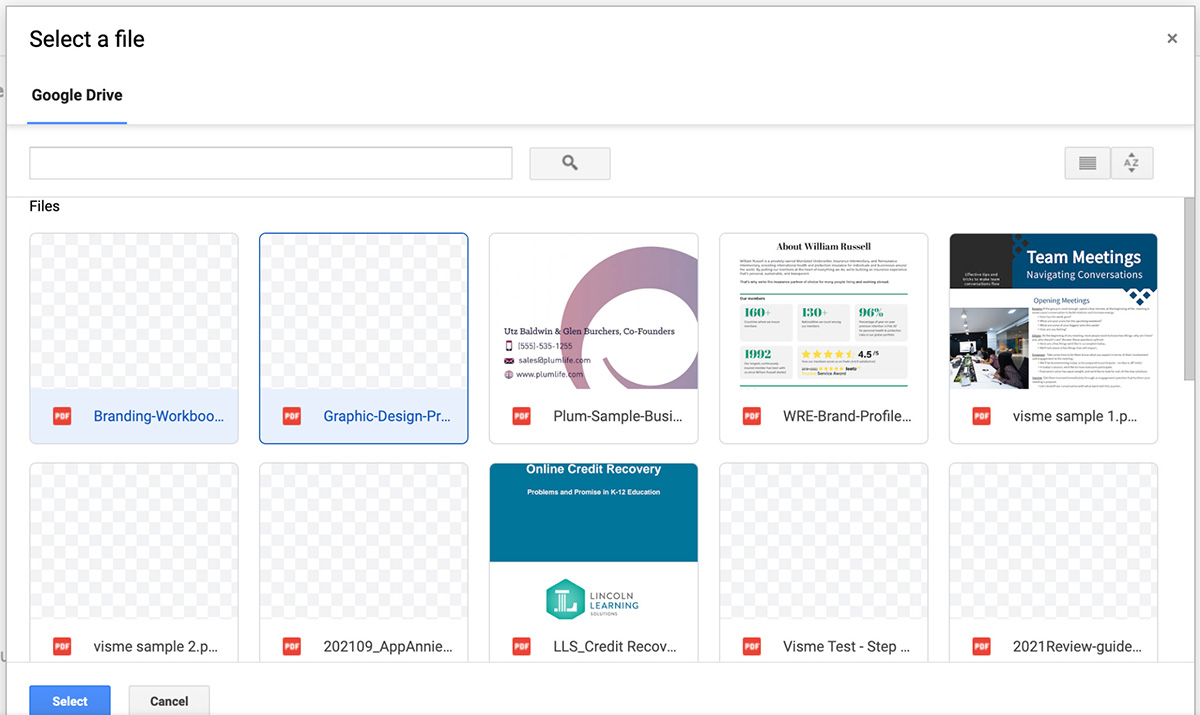Focus the file search text field
The image size is (1200, 715).
point(270,163)
